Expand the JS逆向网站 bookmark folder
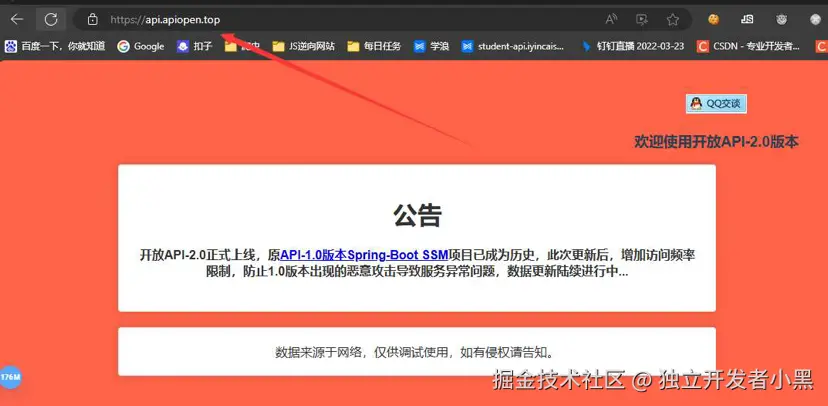The height and width of the screenshot is (406, 828). (x=304, y=46)
